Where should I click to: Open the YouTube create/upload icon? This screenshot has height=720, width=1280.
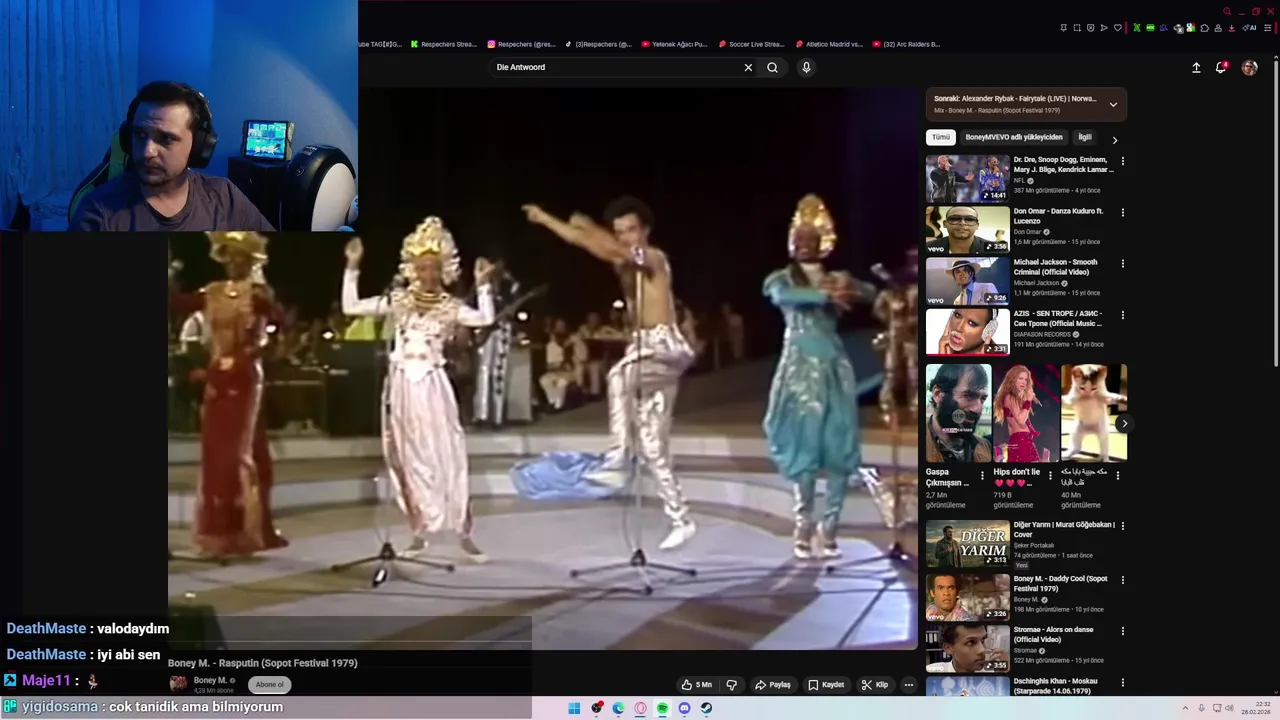point(1196,67)
